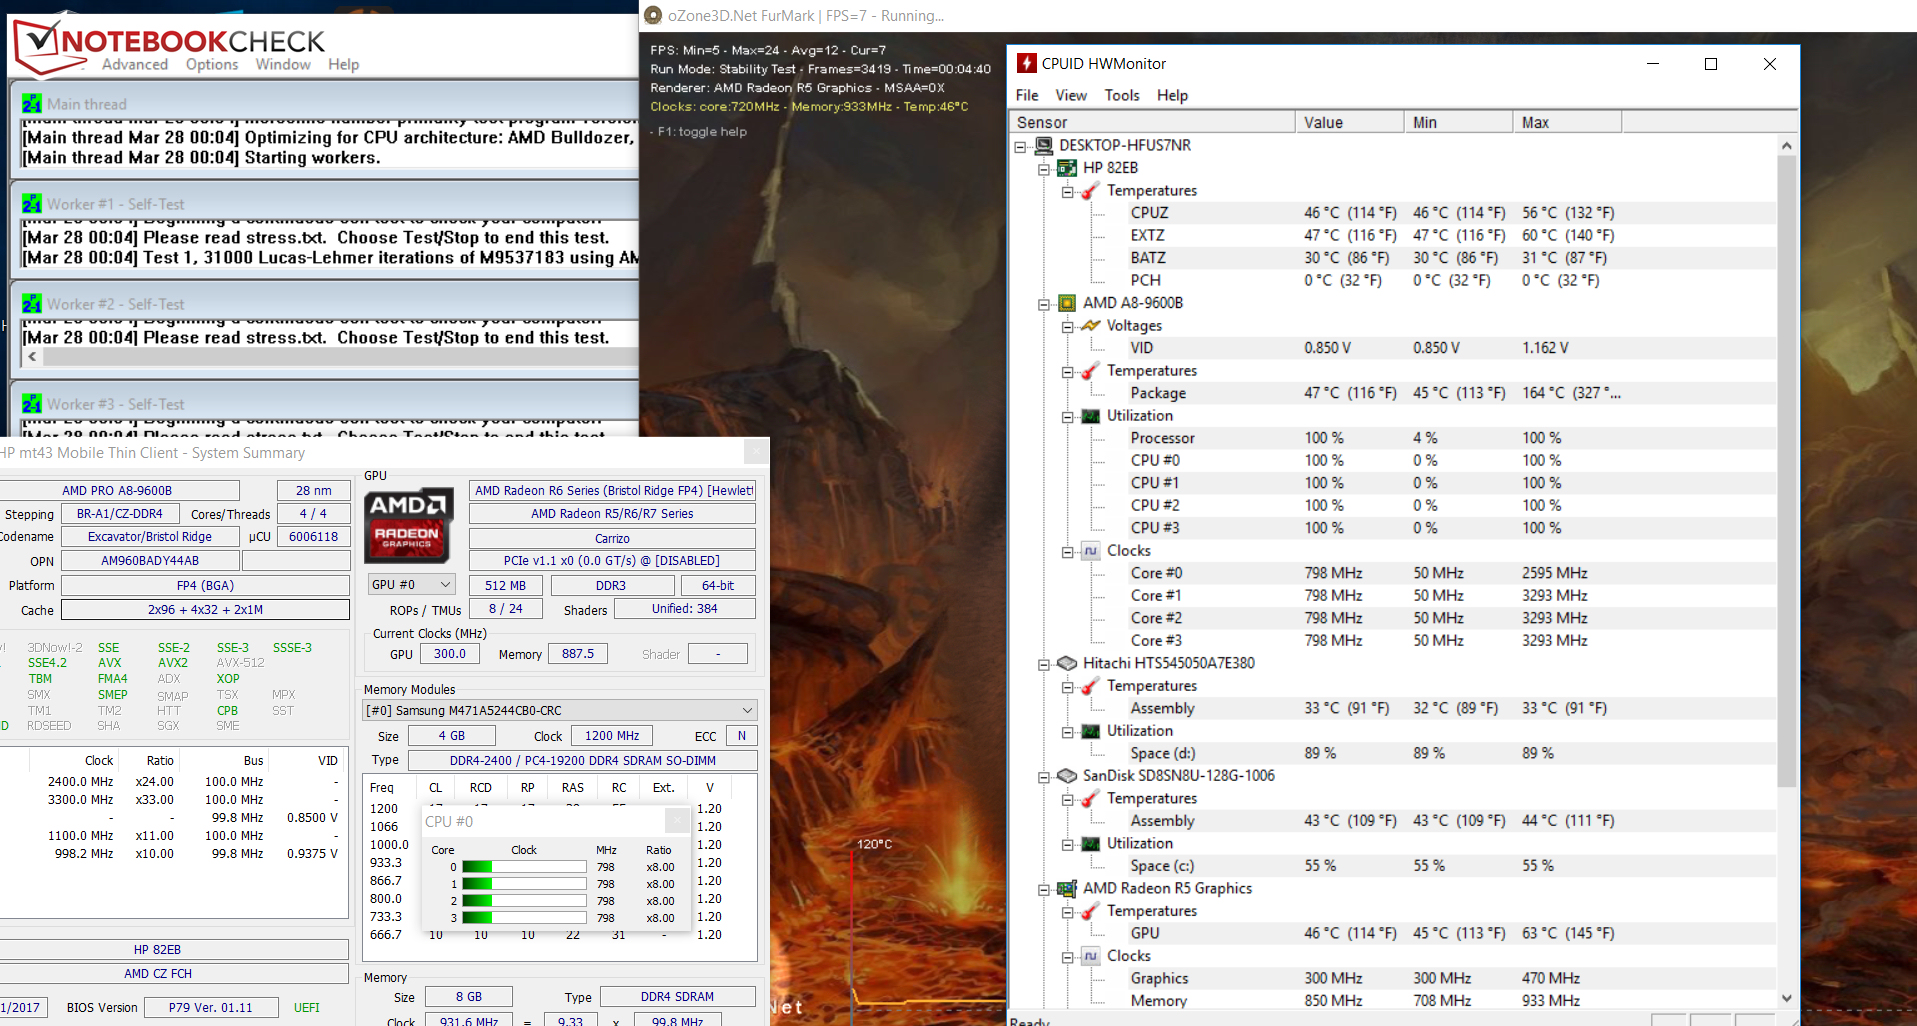
Task: Click the processor chip icon beside AMD A8-9600B
Action: tap(1067, 303)
